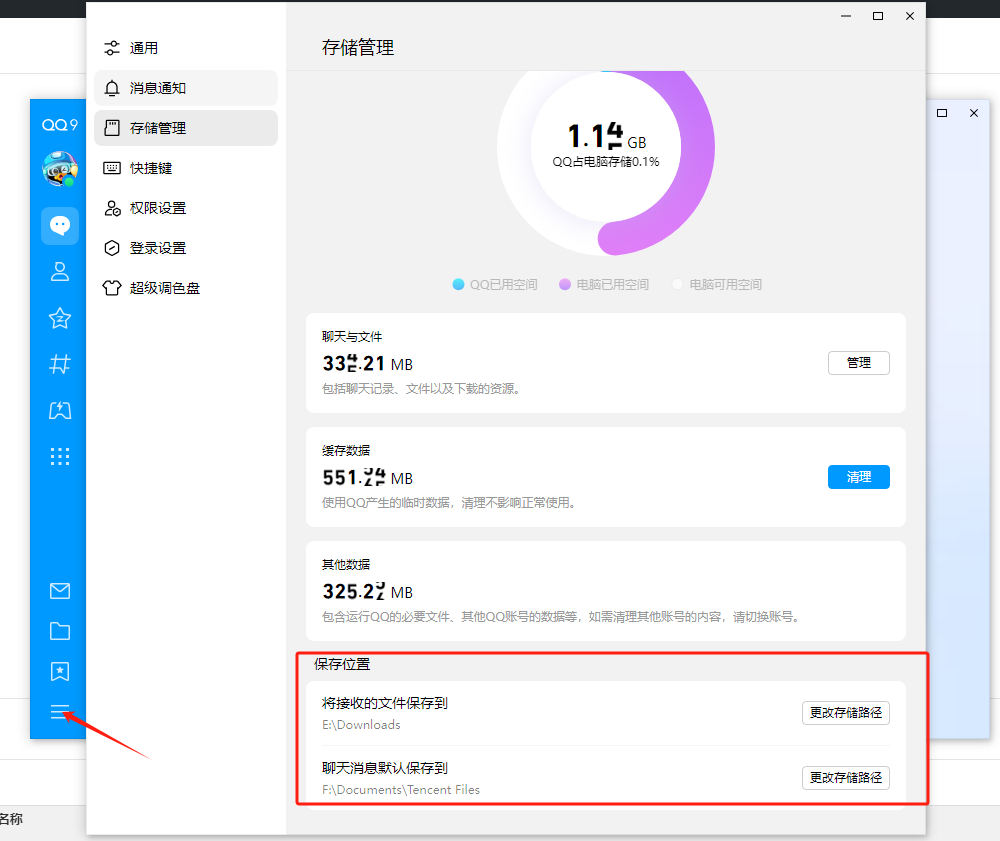Minimize the settings window
1000x841 pixels.
click(x=846, y=16)
